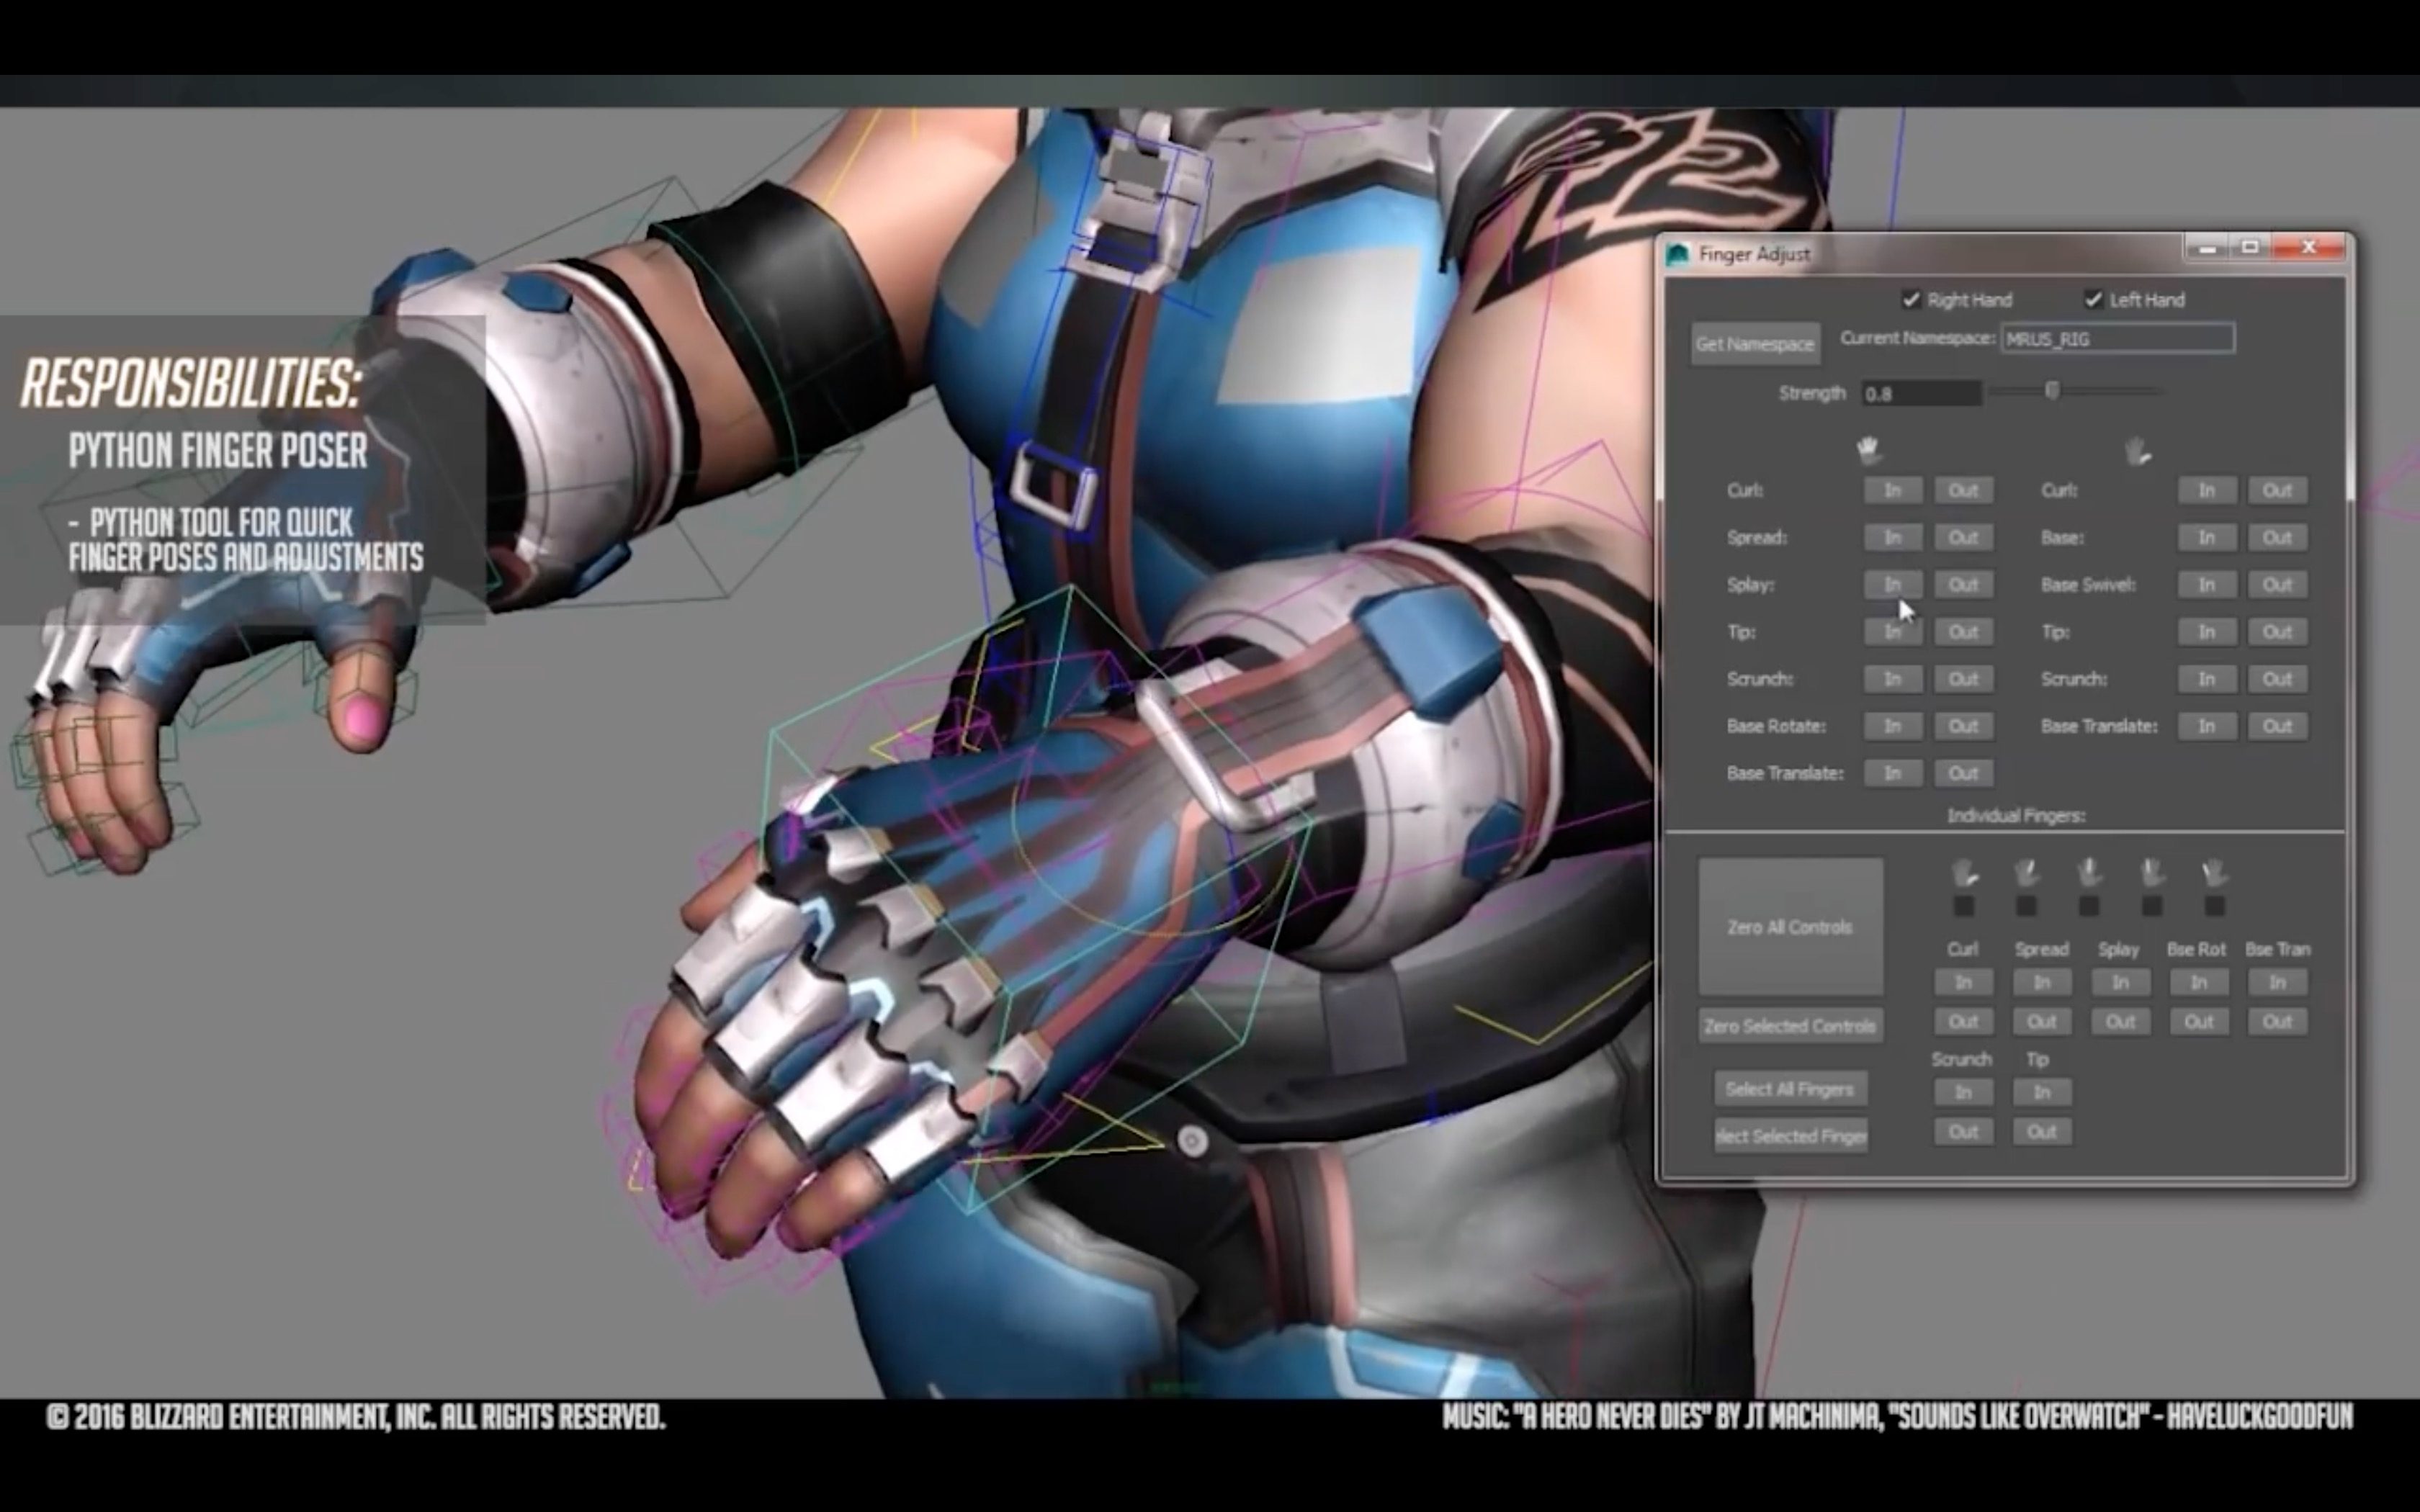Click the Finger Adjust panel icon in title bar
2420x1512 pixels.
[x=1687, y=253]
